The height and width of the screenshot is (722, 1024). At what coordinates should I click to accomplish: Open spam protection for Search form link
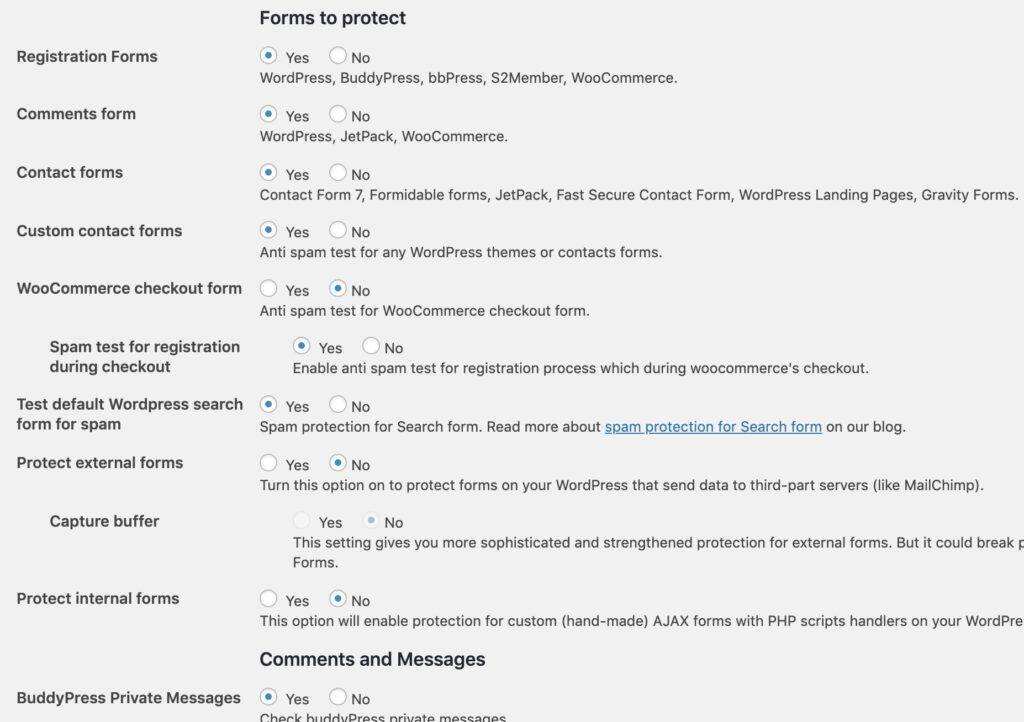713,427
